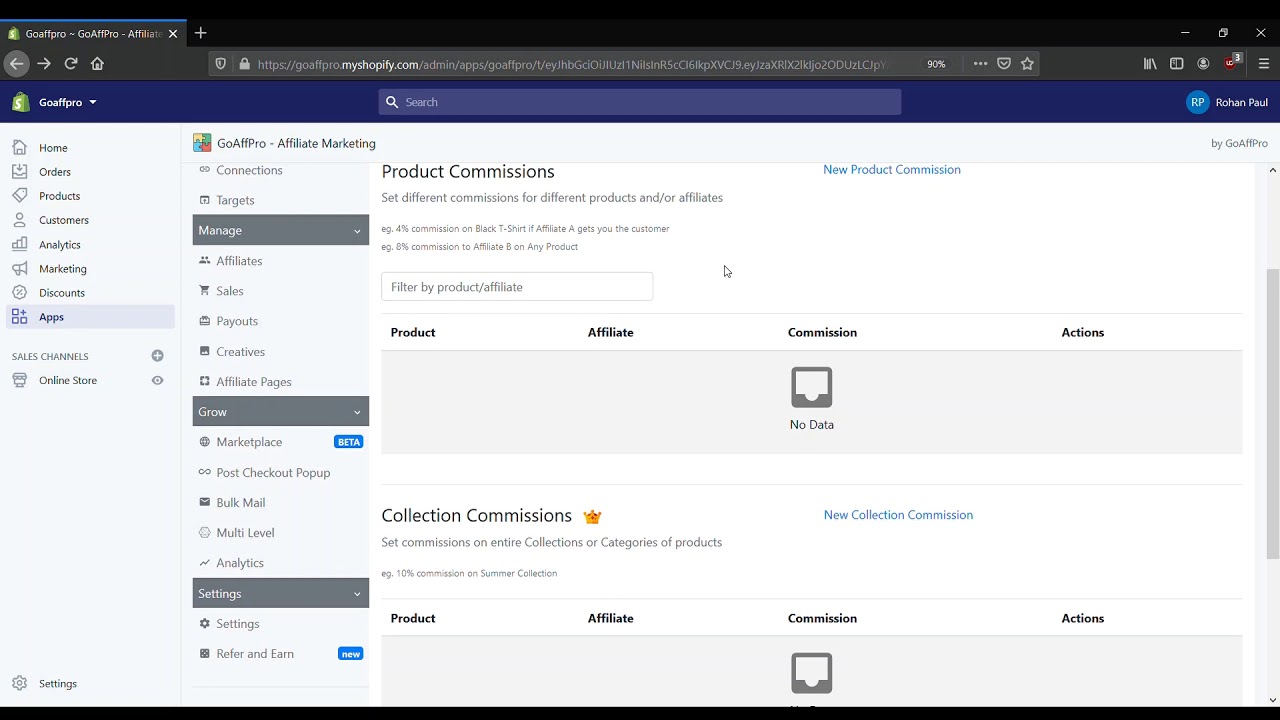Open Firefox account icon
Viewport: 1280px width, 720px height.
[x=1203, y=63]
